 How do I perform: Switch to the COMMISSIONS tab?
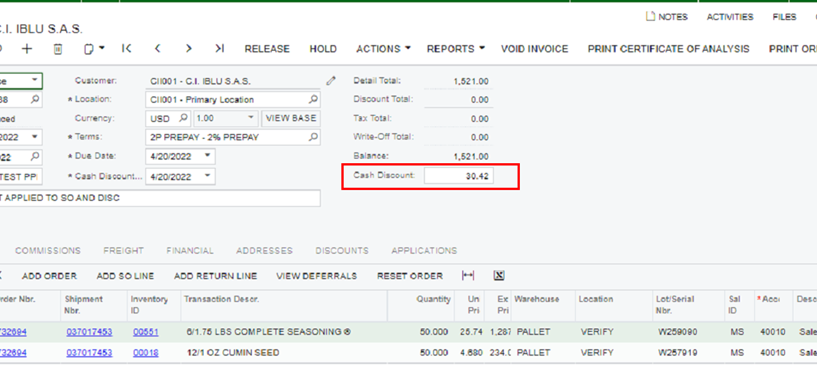point(48,251)
